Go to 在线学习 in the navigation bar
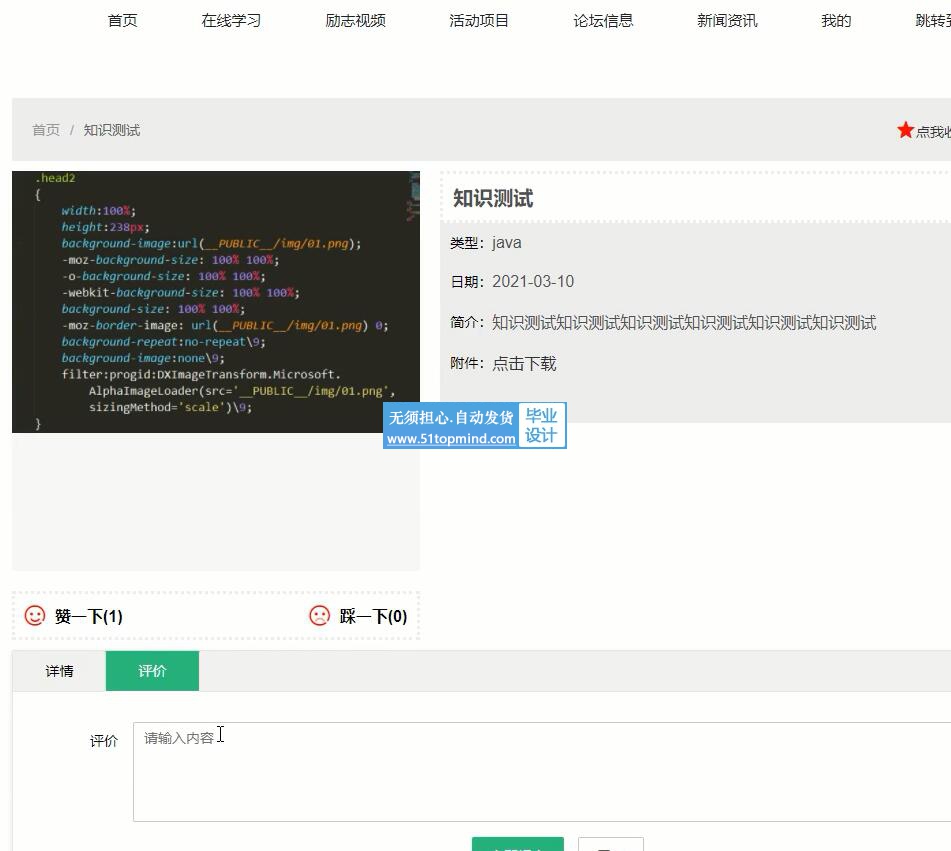The image size is (951, 851). pos(231,21)
